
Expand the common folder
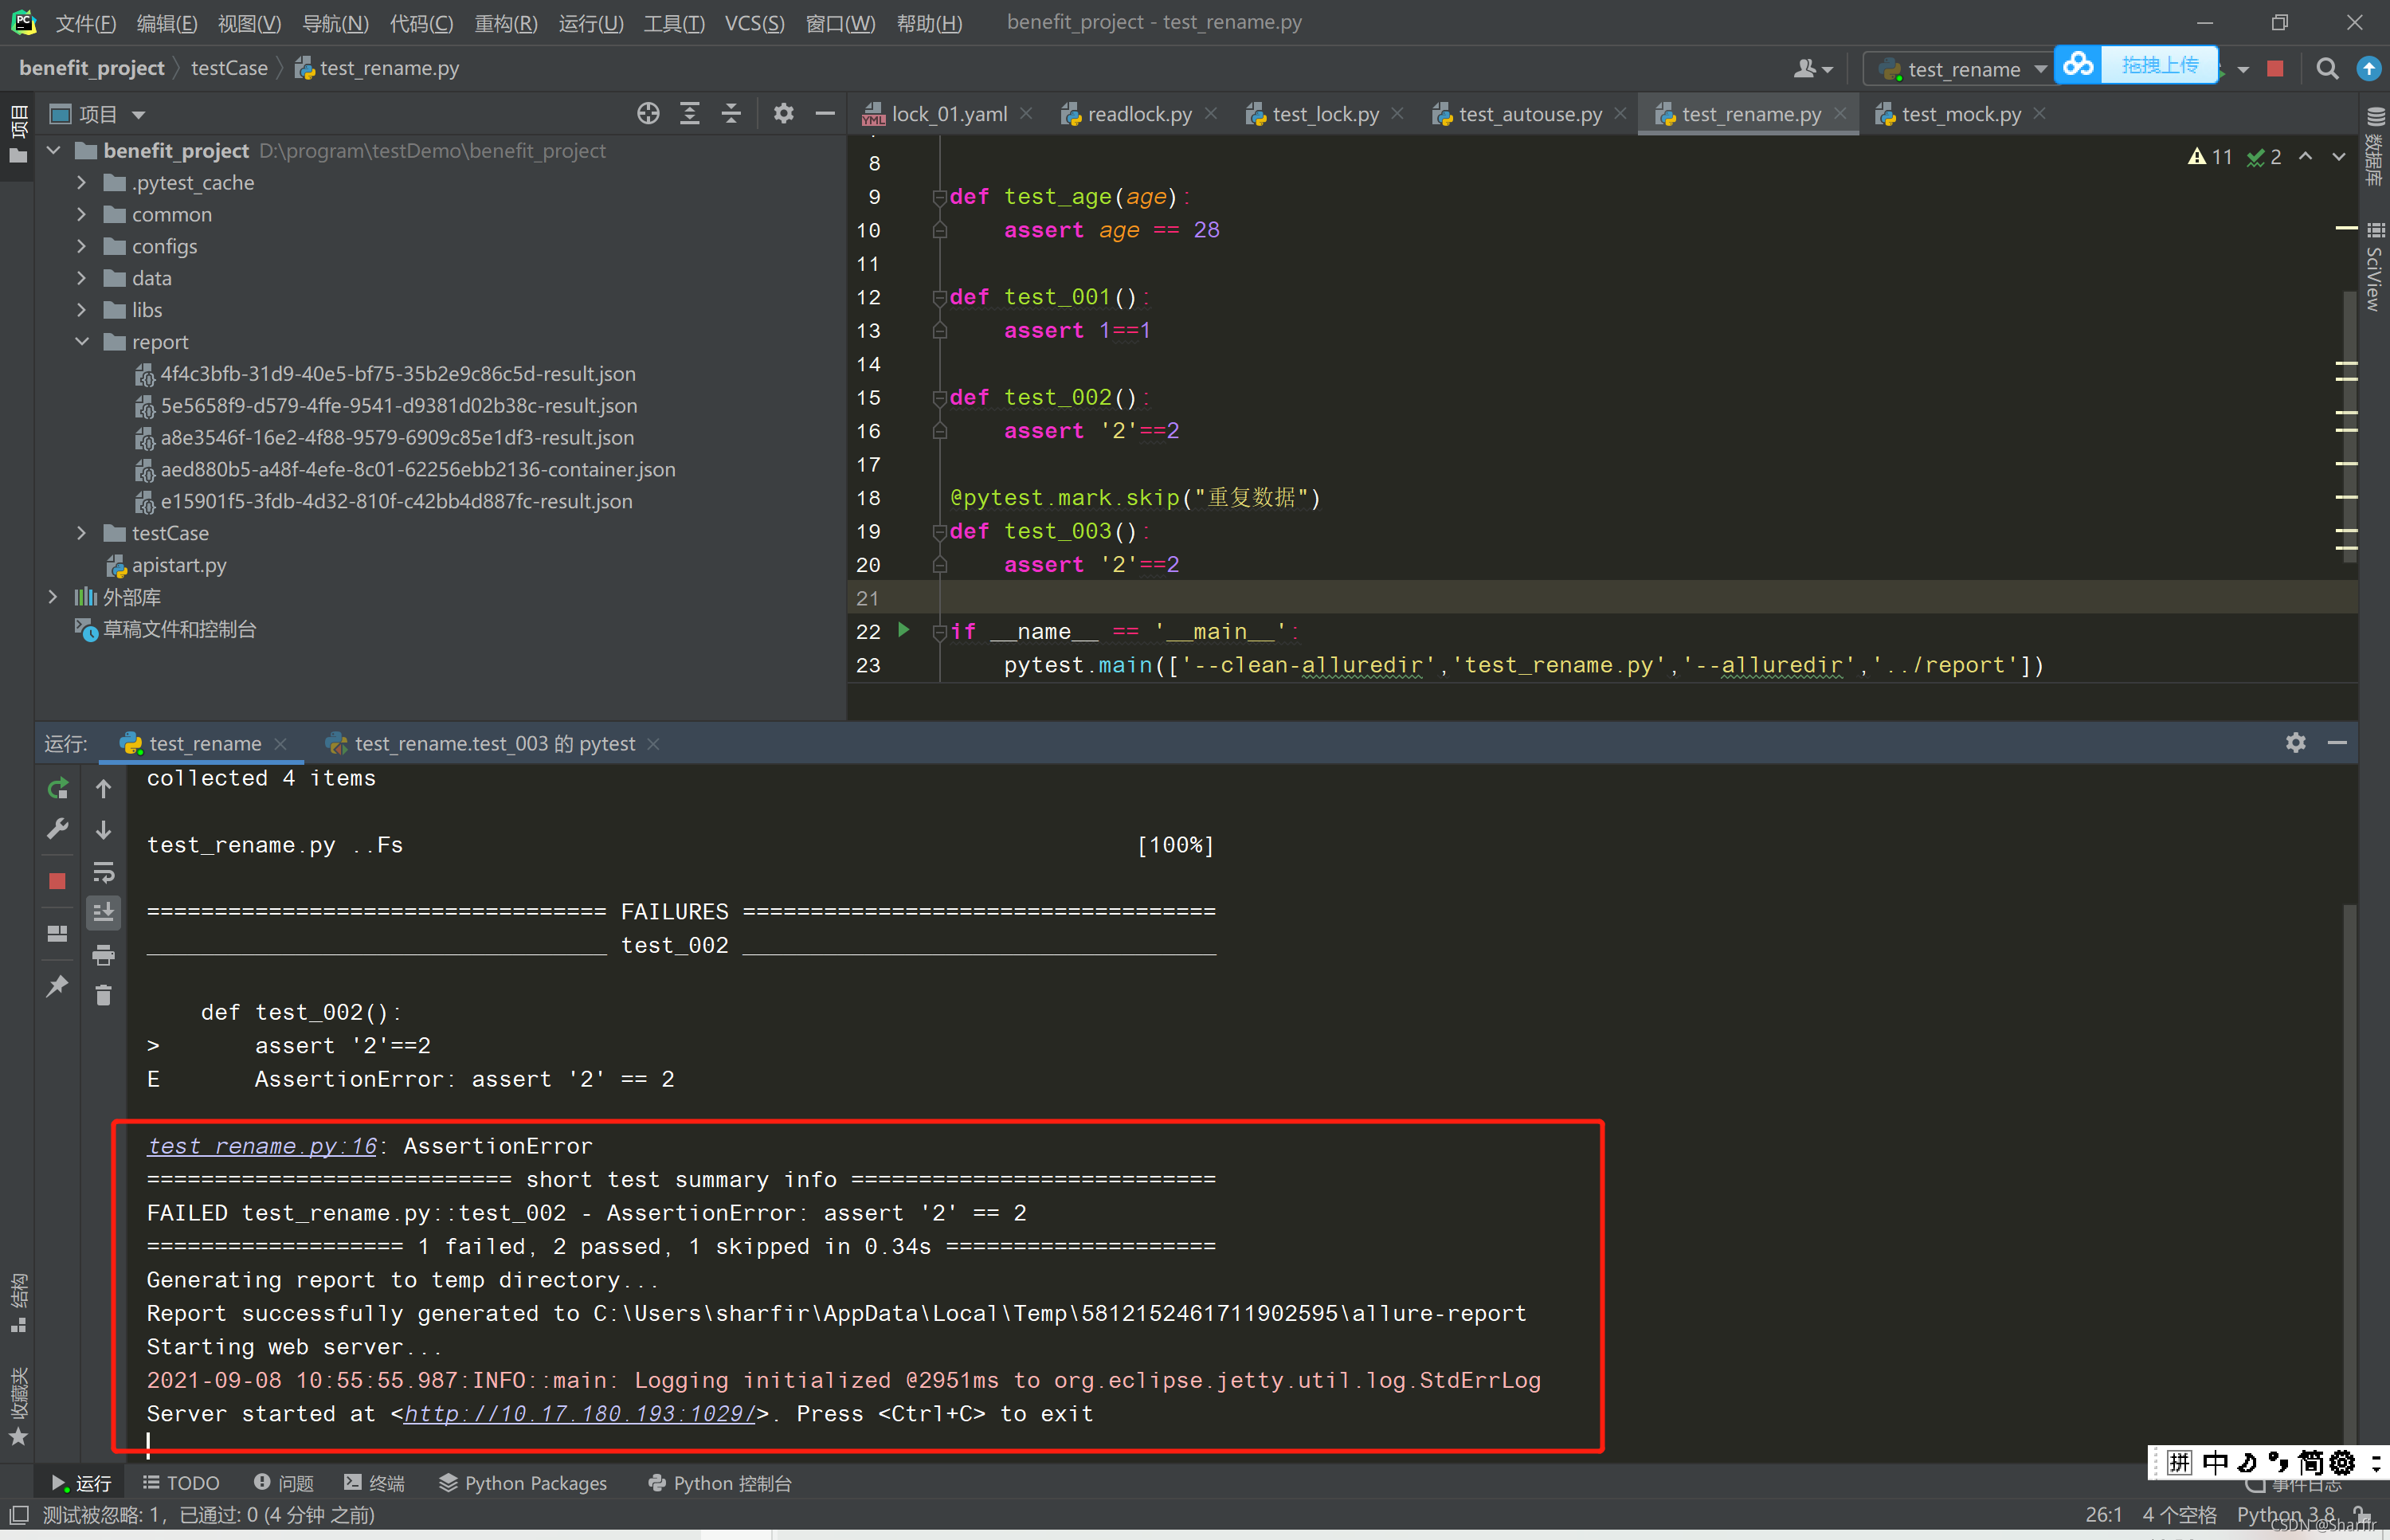click(x=82, y=215)
